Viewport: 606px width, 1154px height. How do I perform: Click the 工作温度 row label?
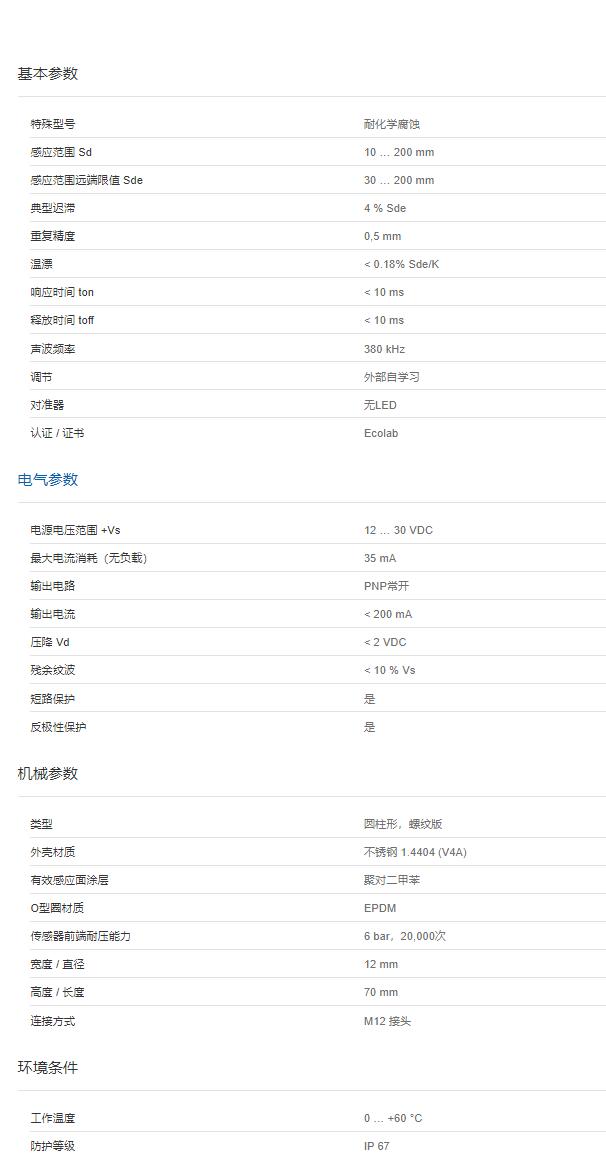tap(52, 1118)
